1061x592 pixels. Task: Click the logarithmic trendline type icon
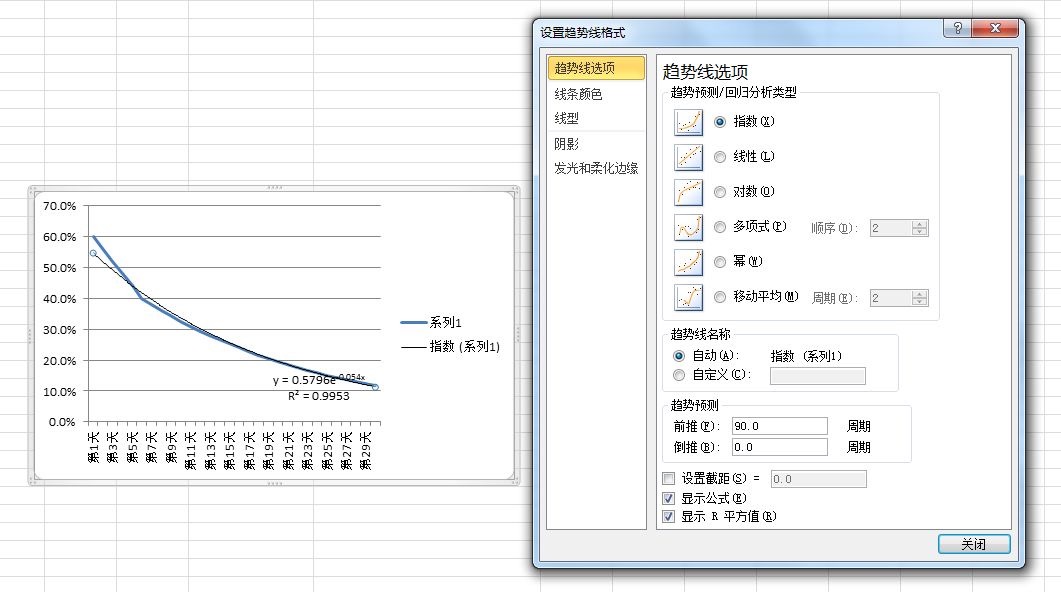coord(689,192)
